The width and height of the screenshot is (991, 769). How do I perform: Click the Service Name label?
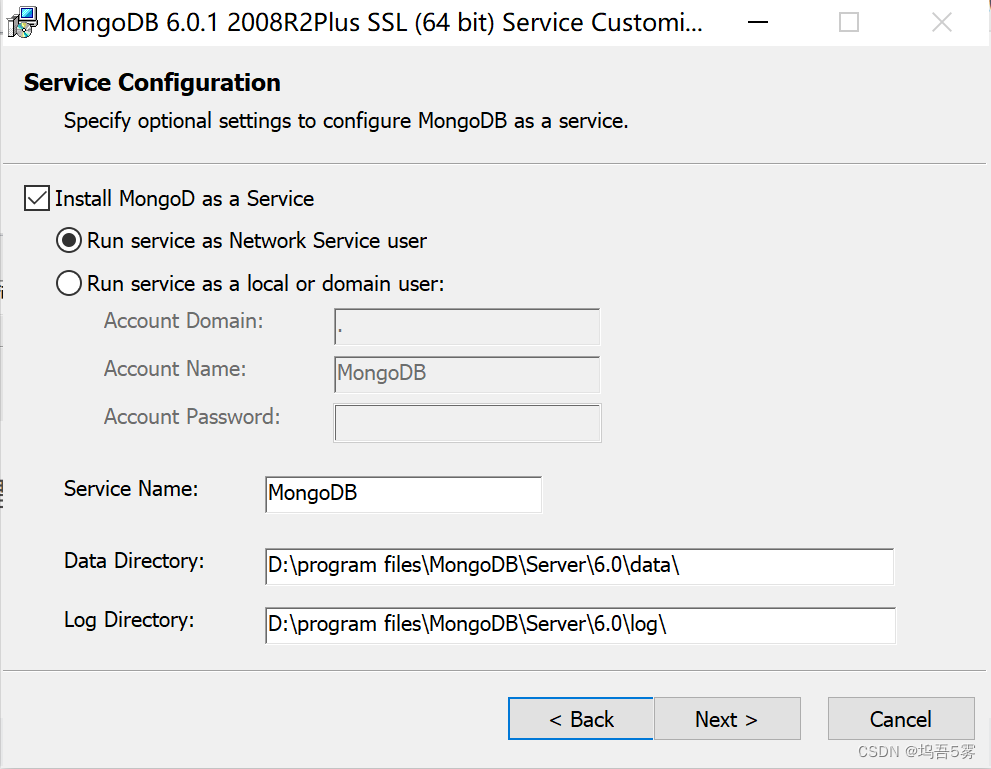tap(131, 488)
